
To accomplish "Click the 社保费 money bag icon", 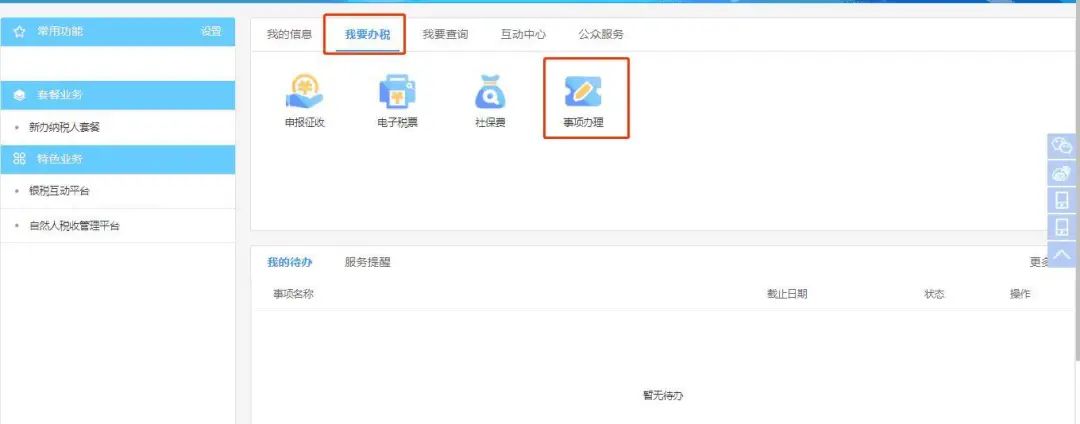I will (489, 92).
